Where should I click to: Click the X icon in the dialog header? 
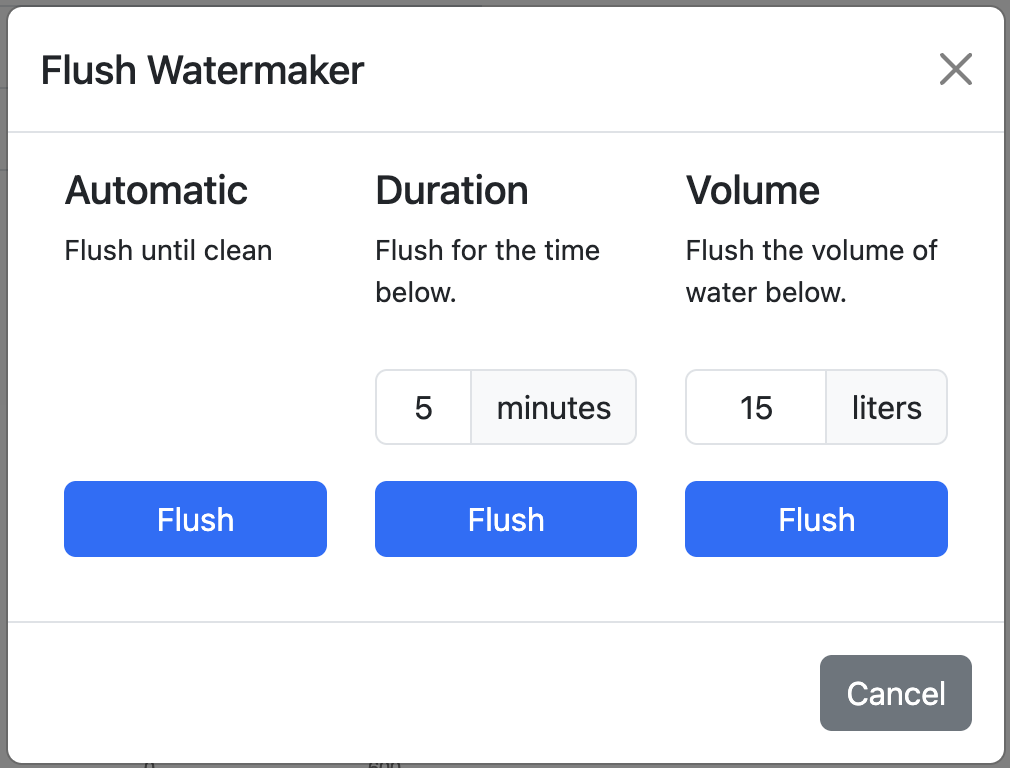pos(955,69)
